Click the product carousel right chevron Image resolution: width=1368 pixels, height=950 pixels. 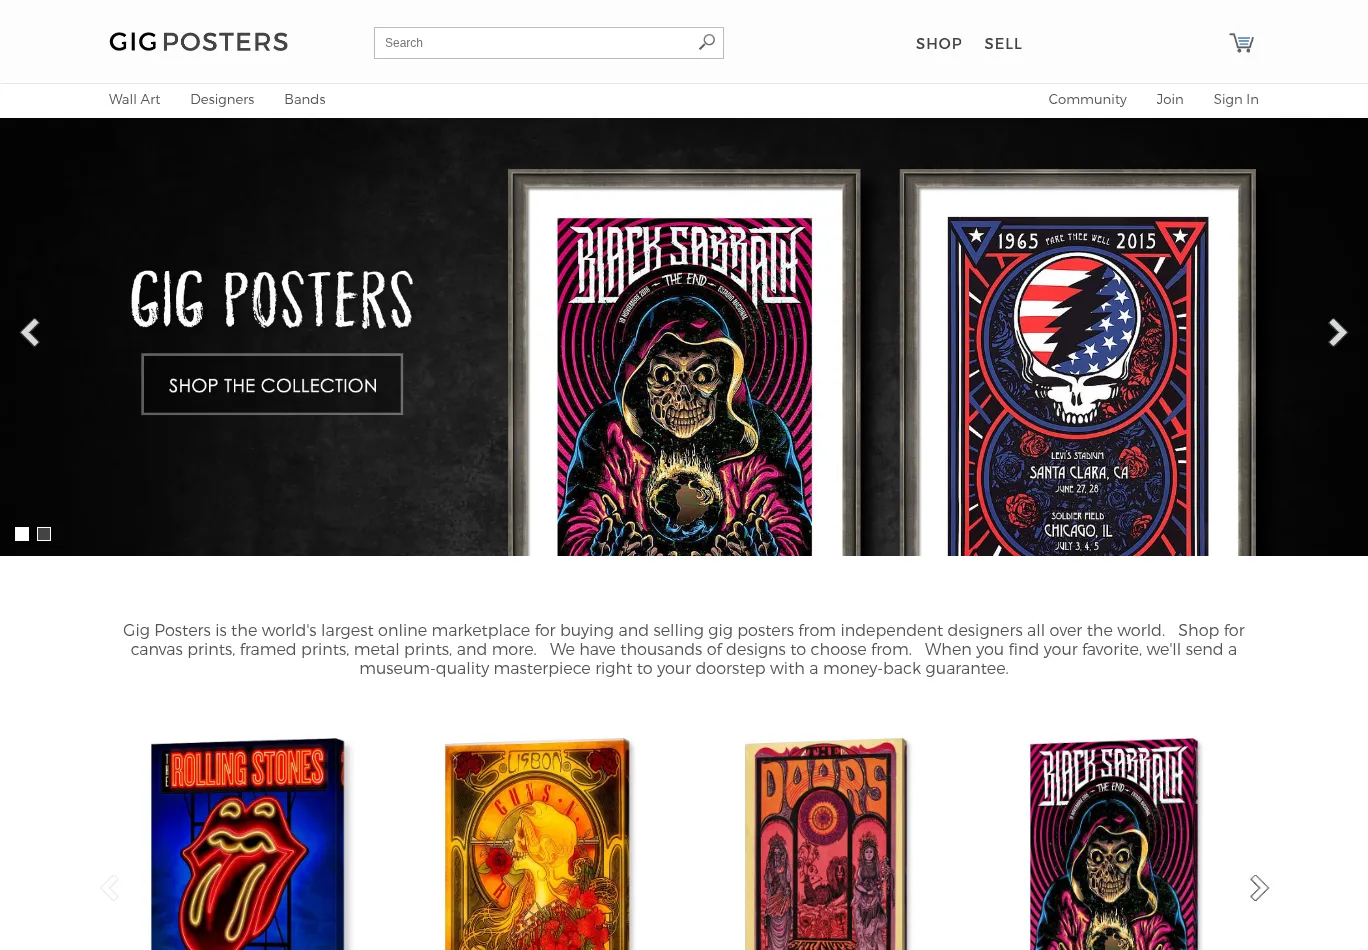pyautogui.click(x=1259, y=888)
